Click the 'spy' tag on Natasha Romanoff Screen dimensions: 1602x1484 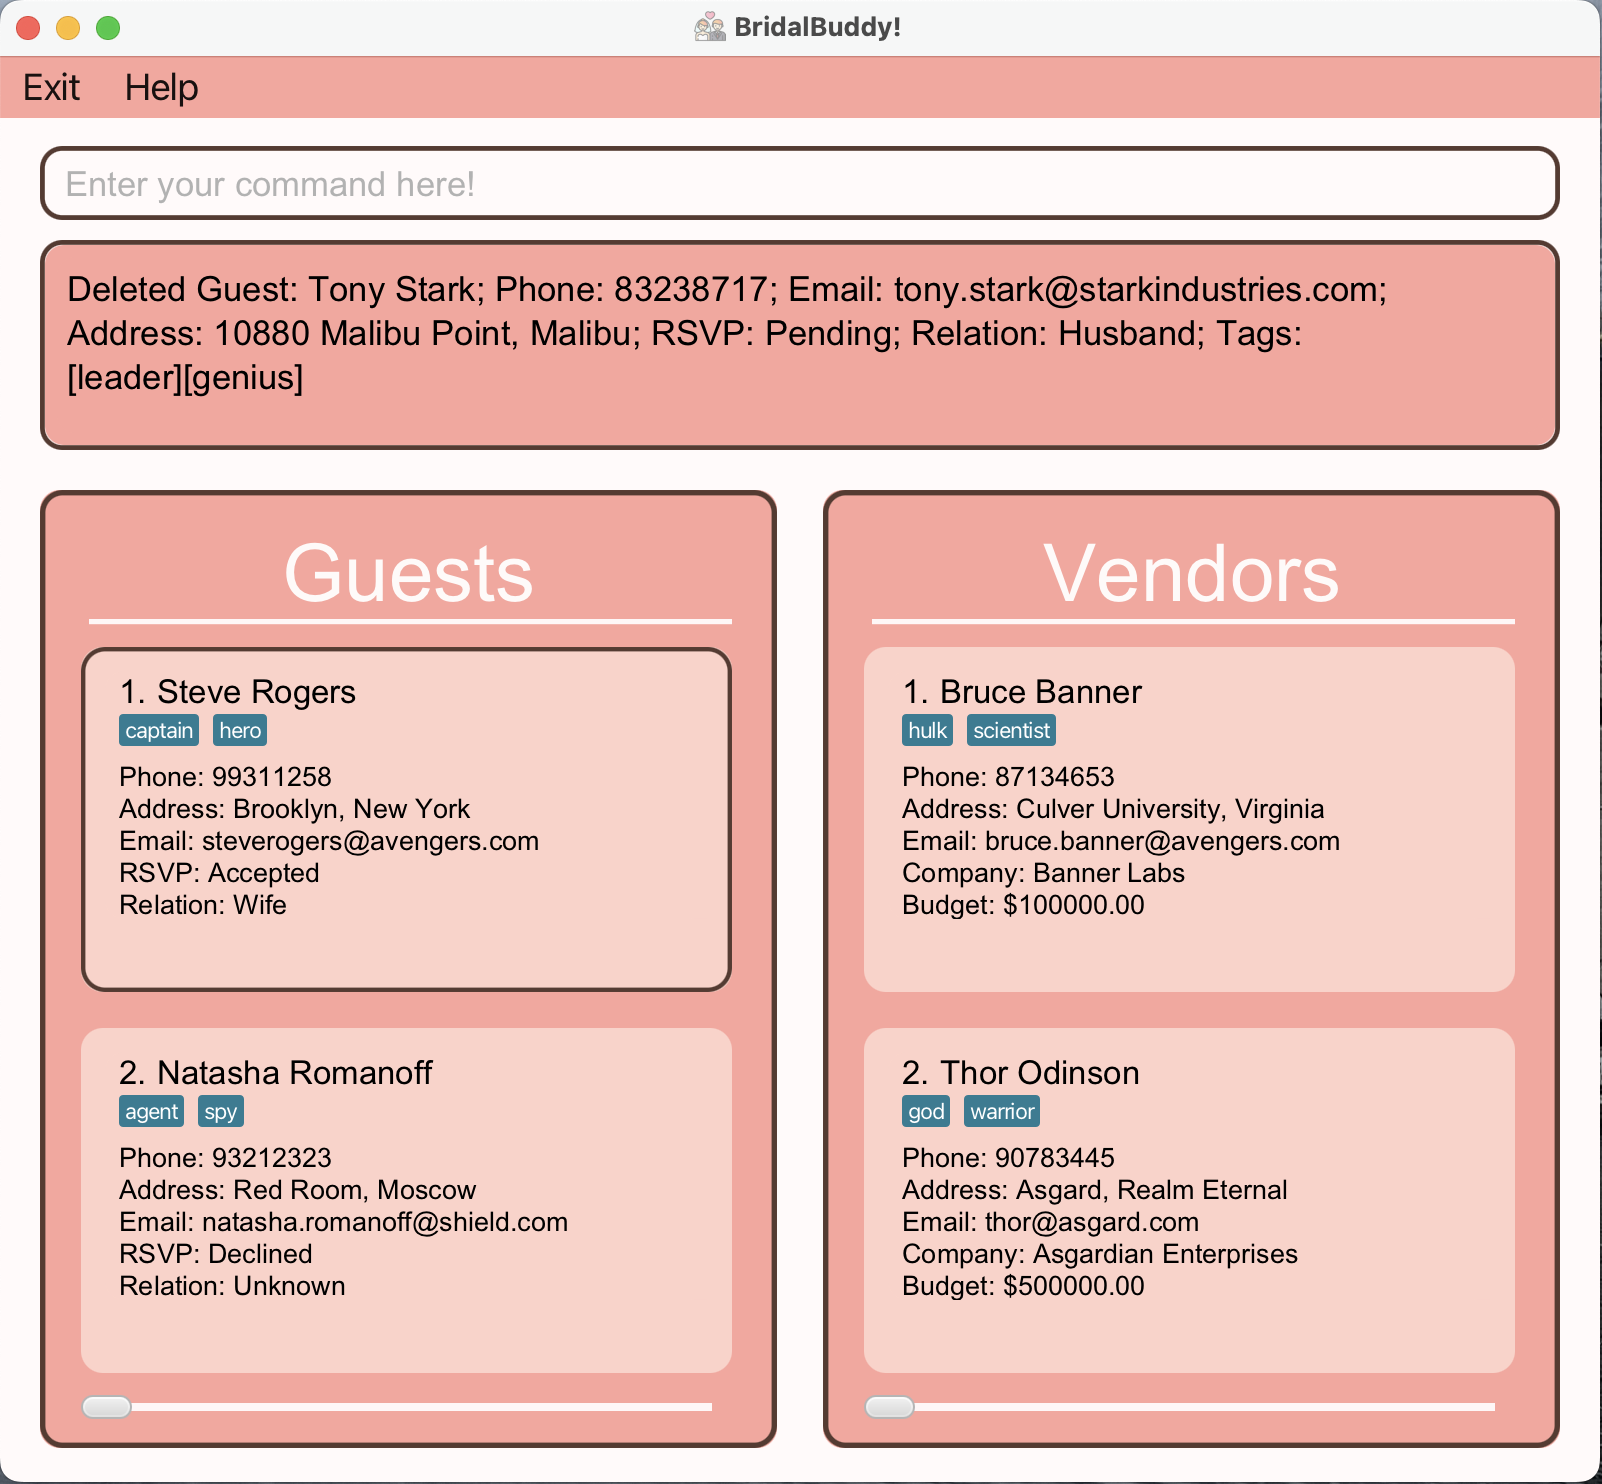[x=221, y=1111]
